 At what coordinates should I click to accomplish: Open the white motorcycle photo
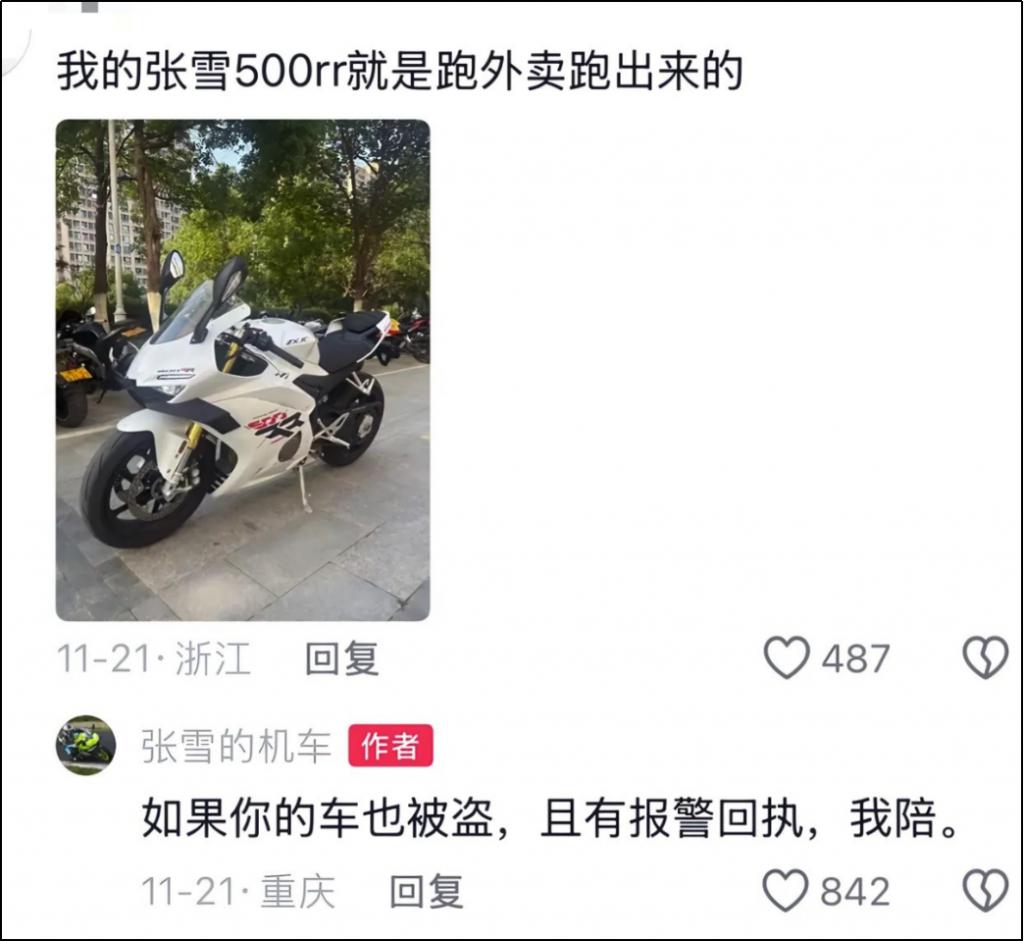click(243, 370)
